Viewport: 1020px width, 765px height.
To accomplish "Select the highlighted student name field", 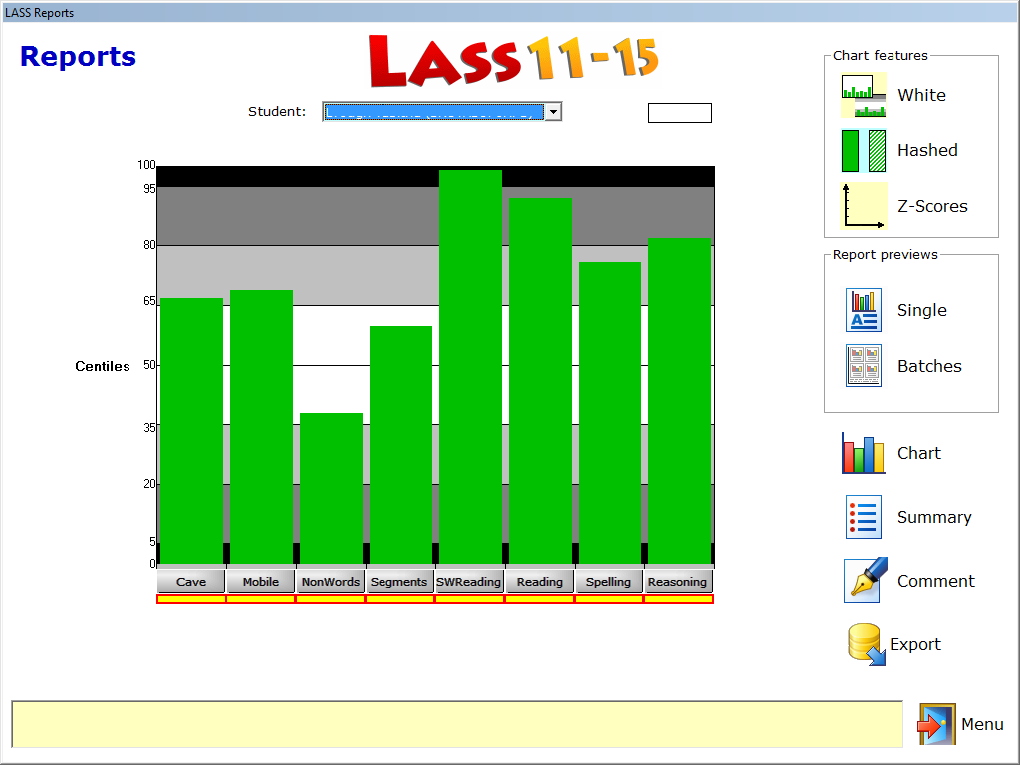I will point(434,112).
